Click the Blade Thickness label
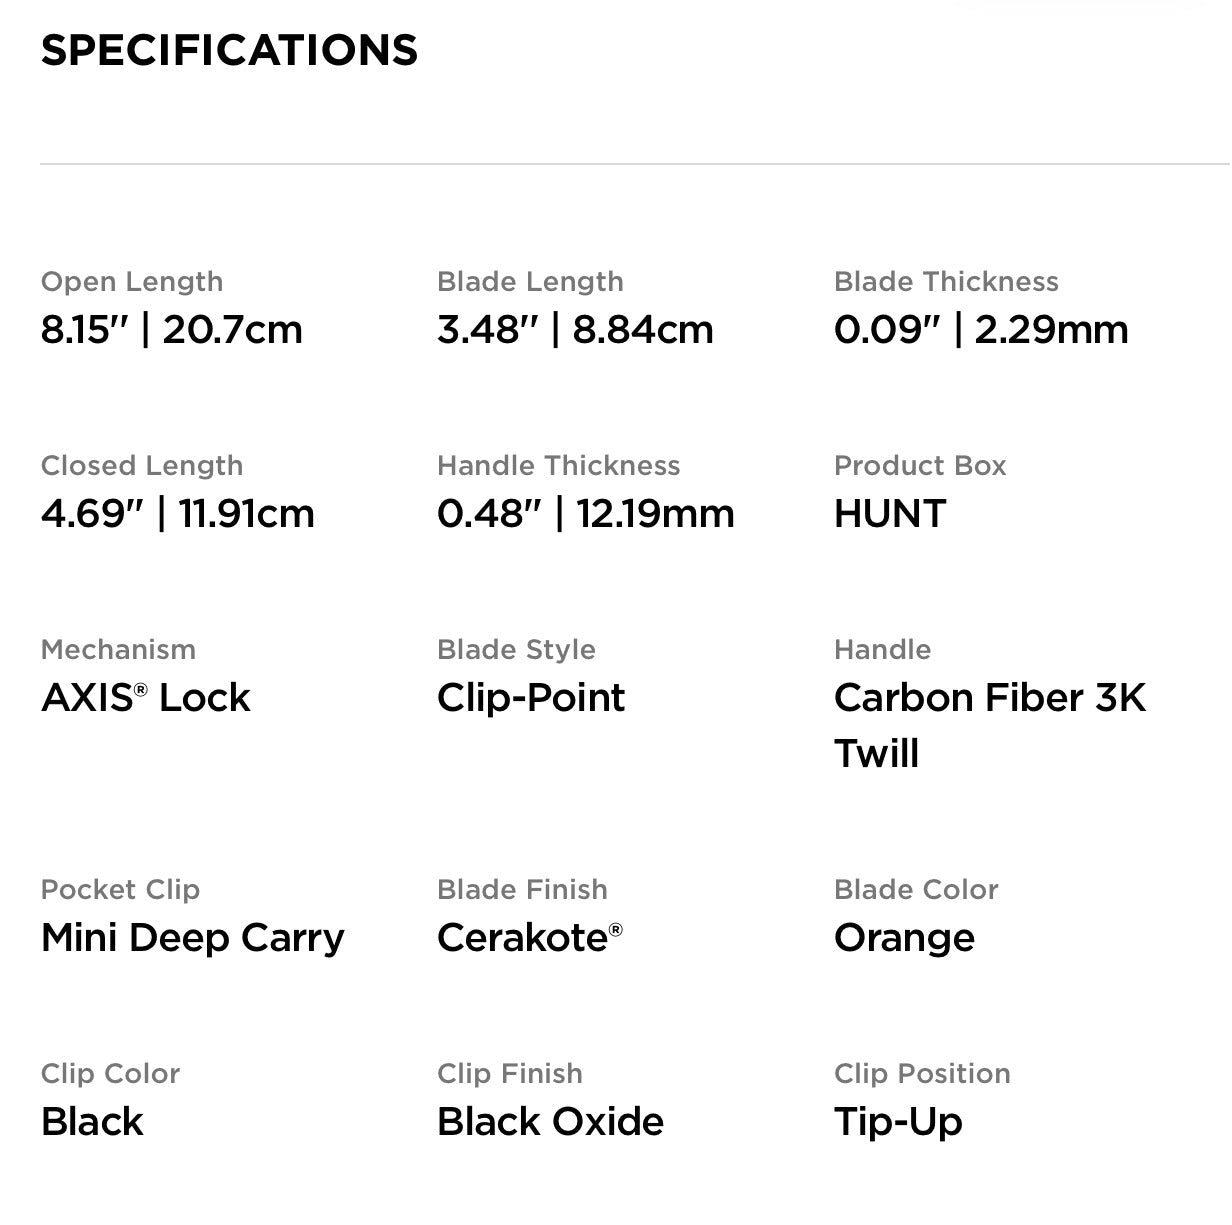The image size is (1232, 1225). pos(946,281)
